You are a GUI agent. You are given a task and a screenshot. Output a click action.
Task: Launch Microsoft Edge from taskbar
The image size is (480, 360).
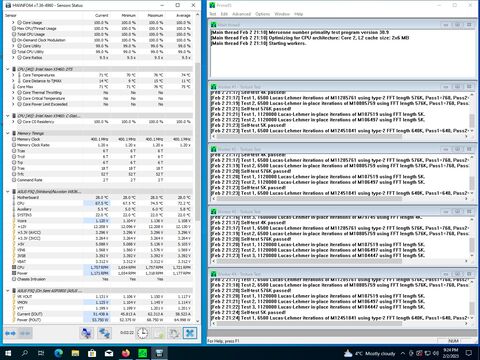(x=59, y=353)
